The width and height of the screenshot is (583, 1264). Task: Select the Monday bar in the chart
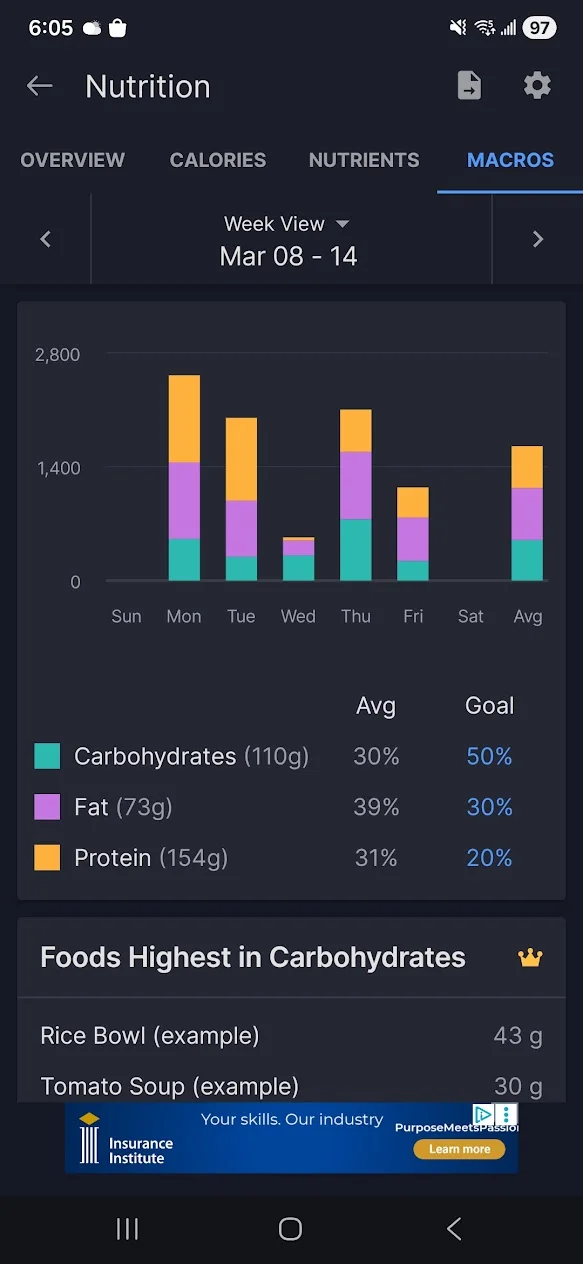(184, 478)
